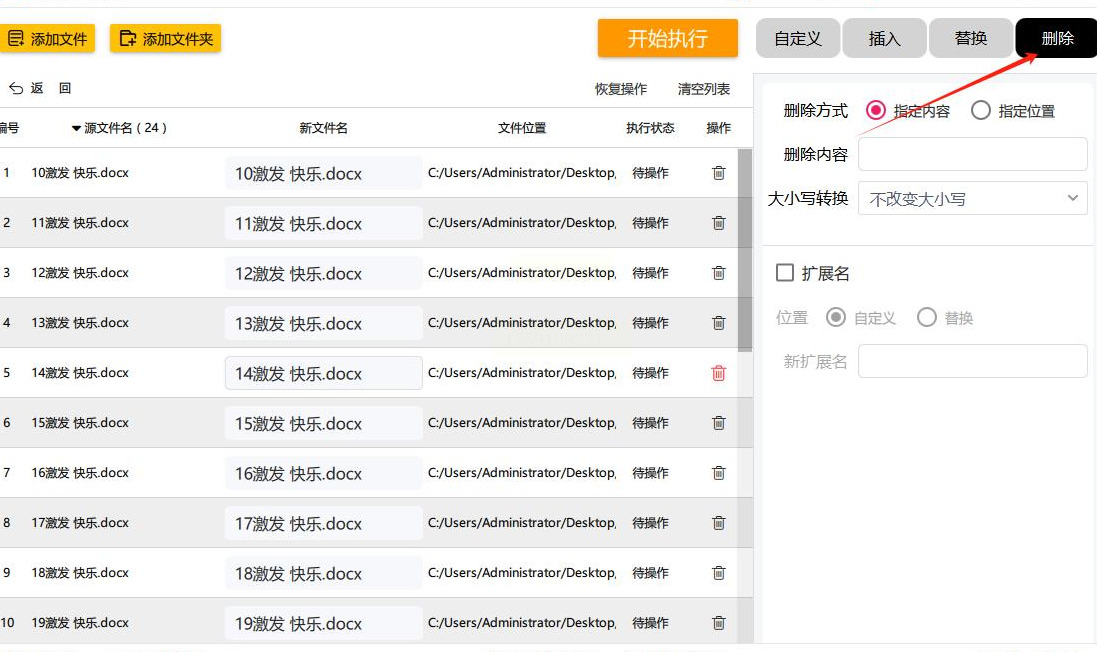Click 操作 column header
The height and width of the screenshot is (652, 1097).
click(719, 128)
